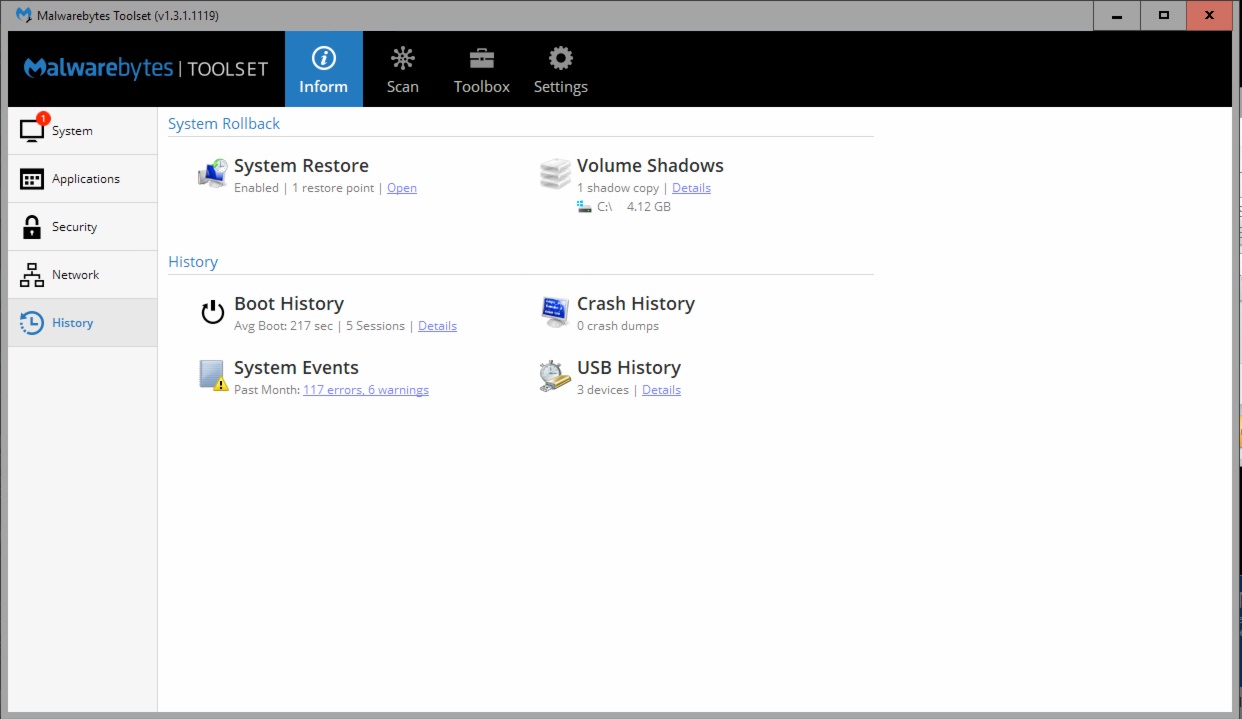Click the USB History icon
This screenshot has height=719, width=1242.
[x=555, y=376]
